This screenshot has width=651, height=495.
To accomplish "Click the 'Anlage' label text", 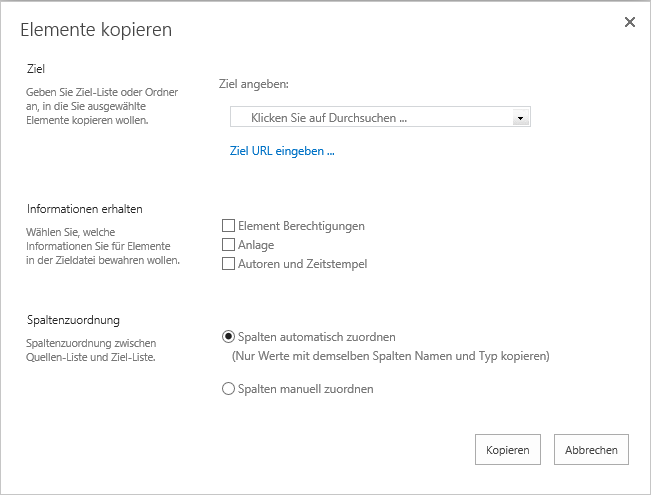I will (256, 245).
